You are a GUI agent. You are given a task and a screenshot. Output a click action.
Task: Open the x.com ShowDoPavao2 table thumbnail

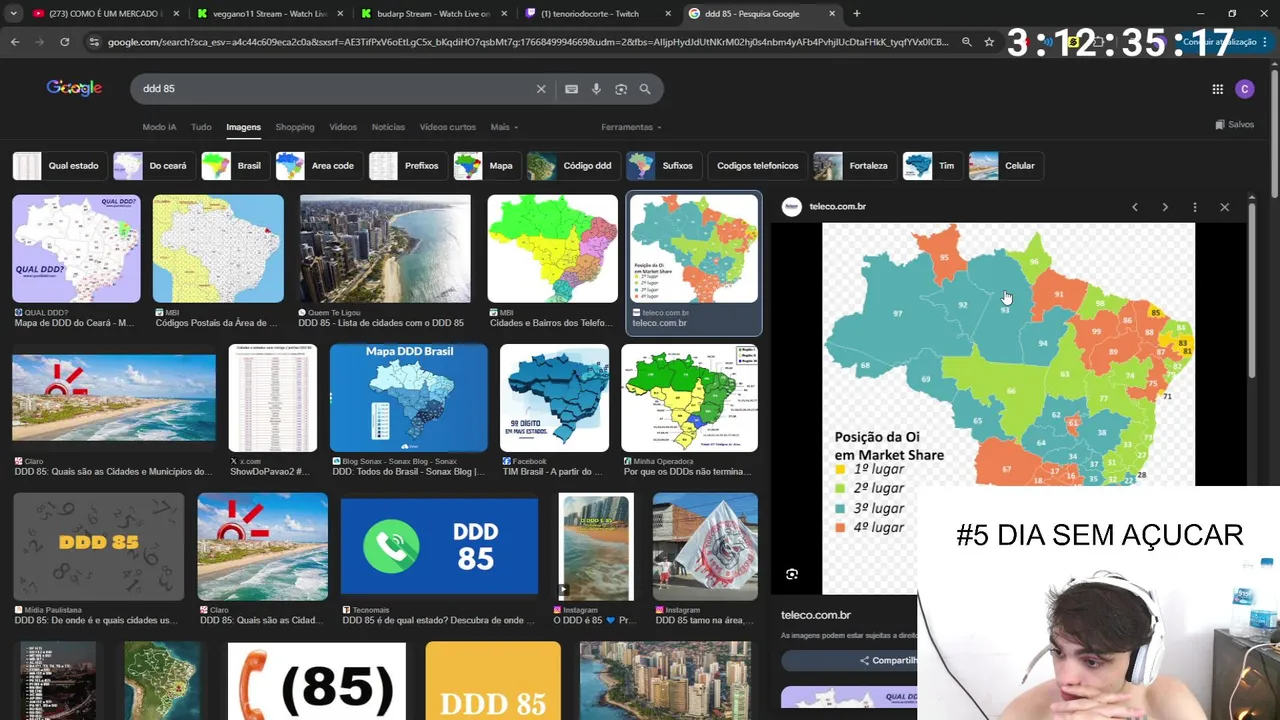(x=273, y=398)
